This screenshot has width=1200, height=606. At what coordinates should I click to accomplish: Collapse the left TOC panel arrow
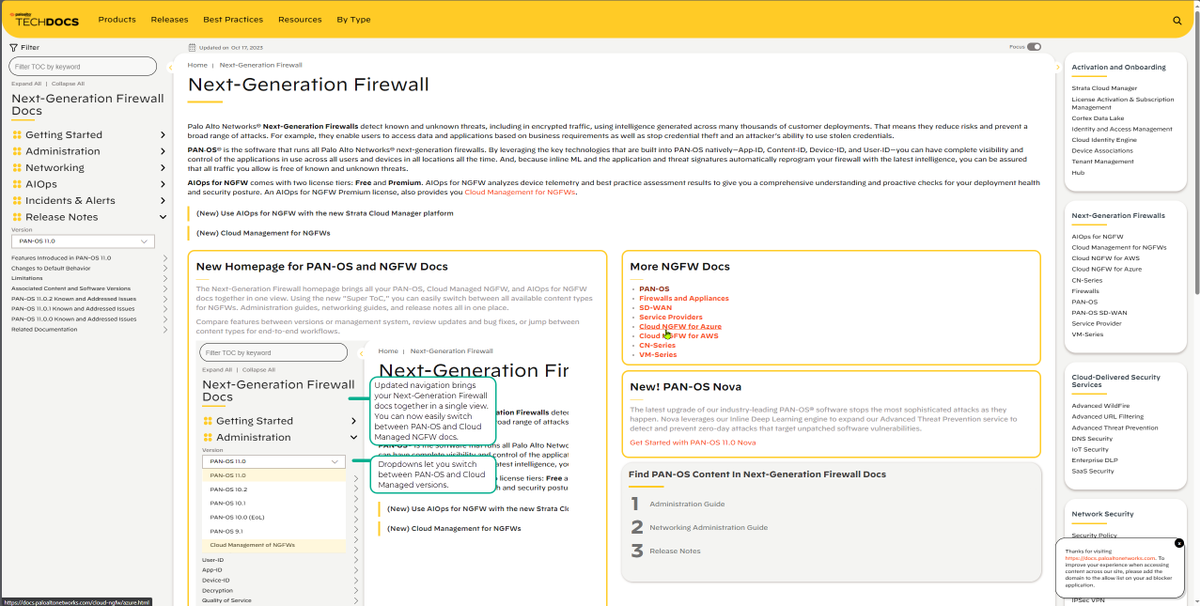[170, 67]
